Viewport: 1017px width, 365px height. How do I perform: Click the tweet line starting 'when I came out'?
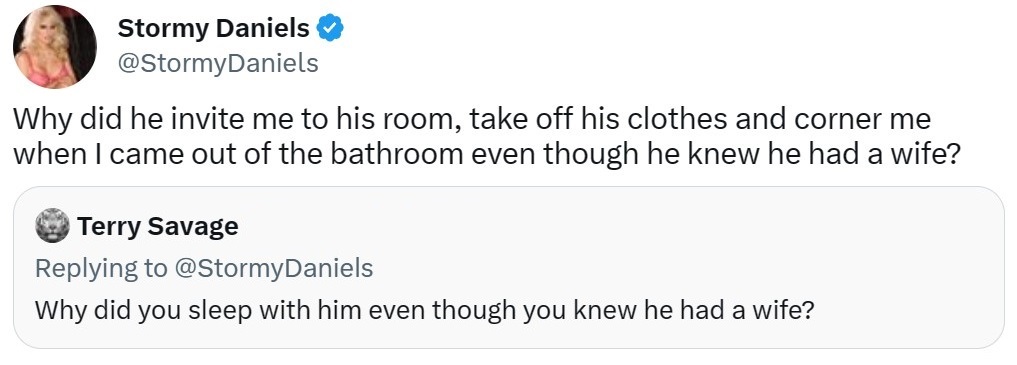point(486,154)
